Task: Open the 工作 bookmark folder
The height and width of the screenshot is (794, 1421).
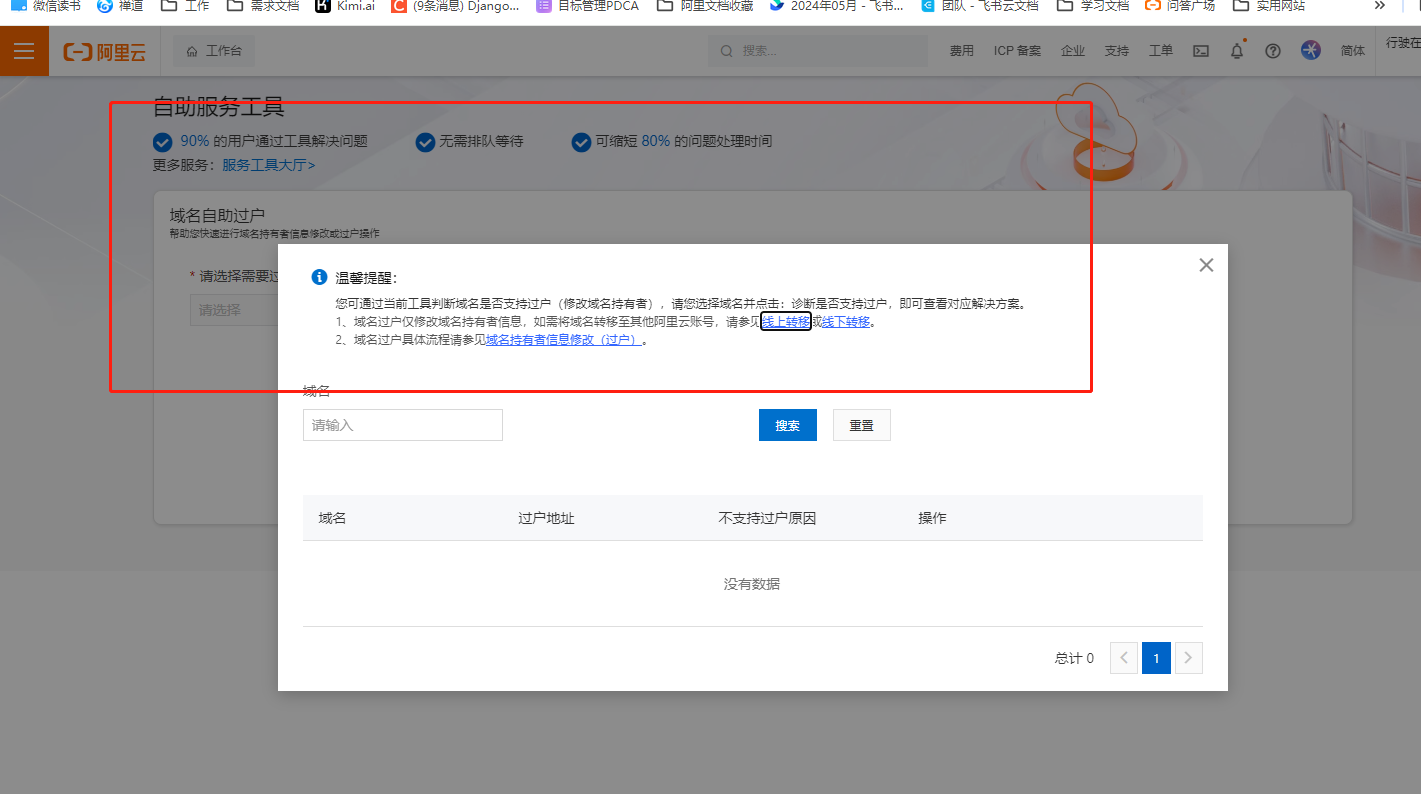Action: 185,6
